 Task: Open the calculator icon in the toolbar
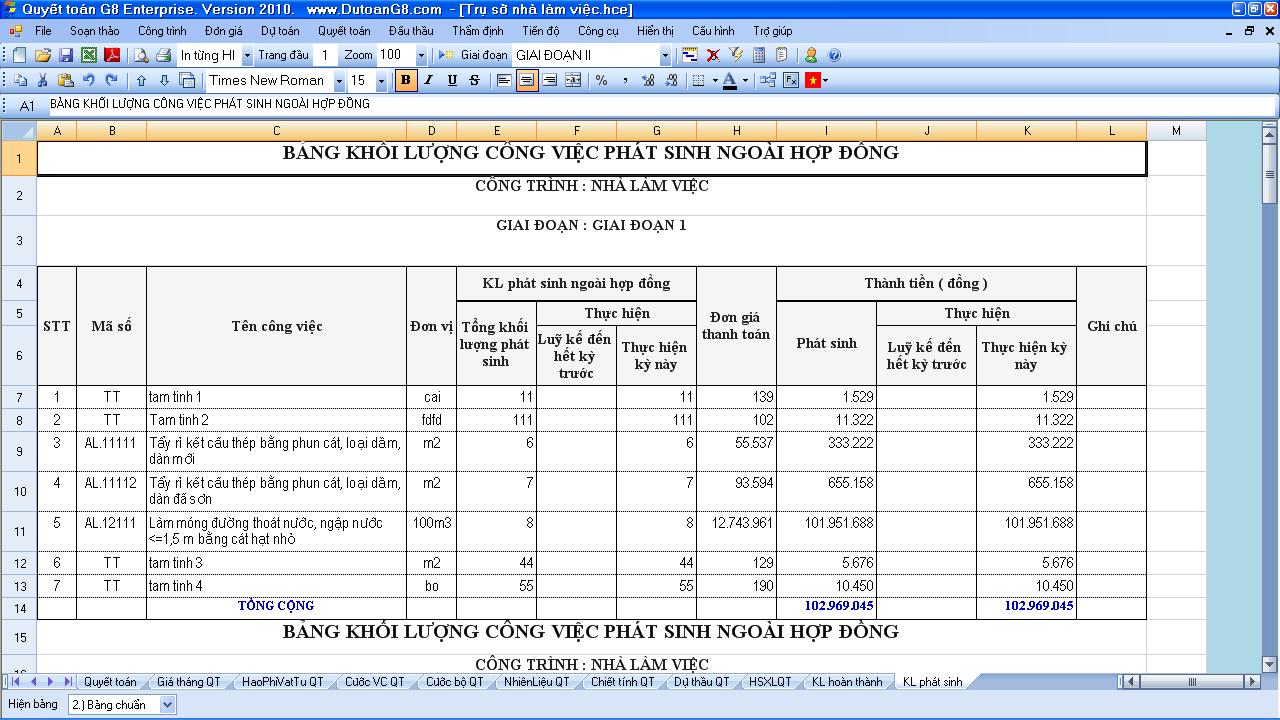click(759, 56)
